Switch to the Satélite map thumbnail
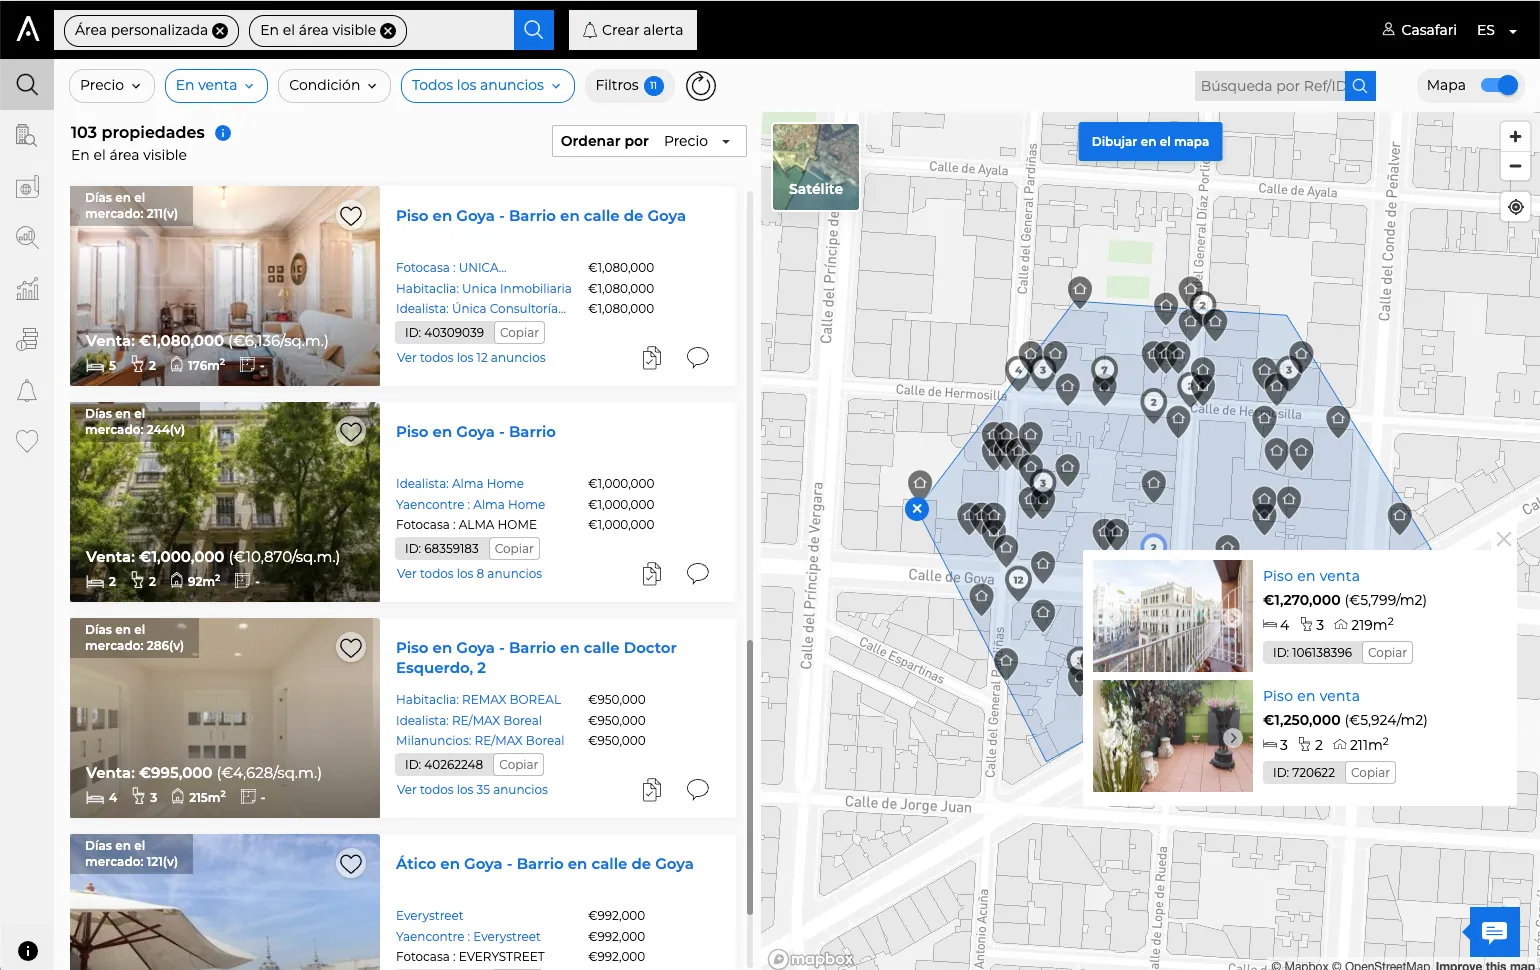 pos(816,167)
